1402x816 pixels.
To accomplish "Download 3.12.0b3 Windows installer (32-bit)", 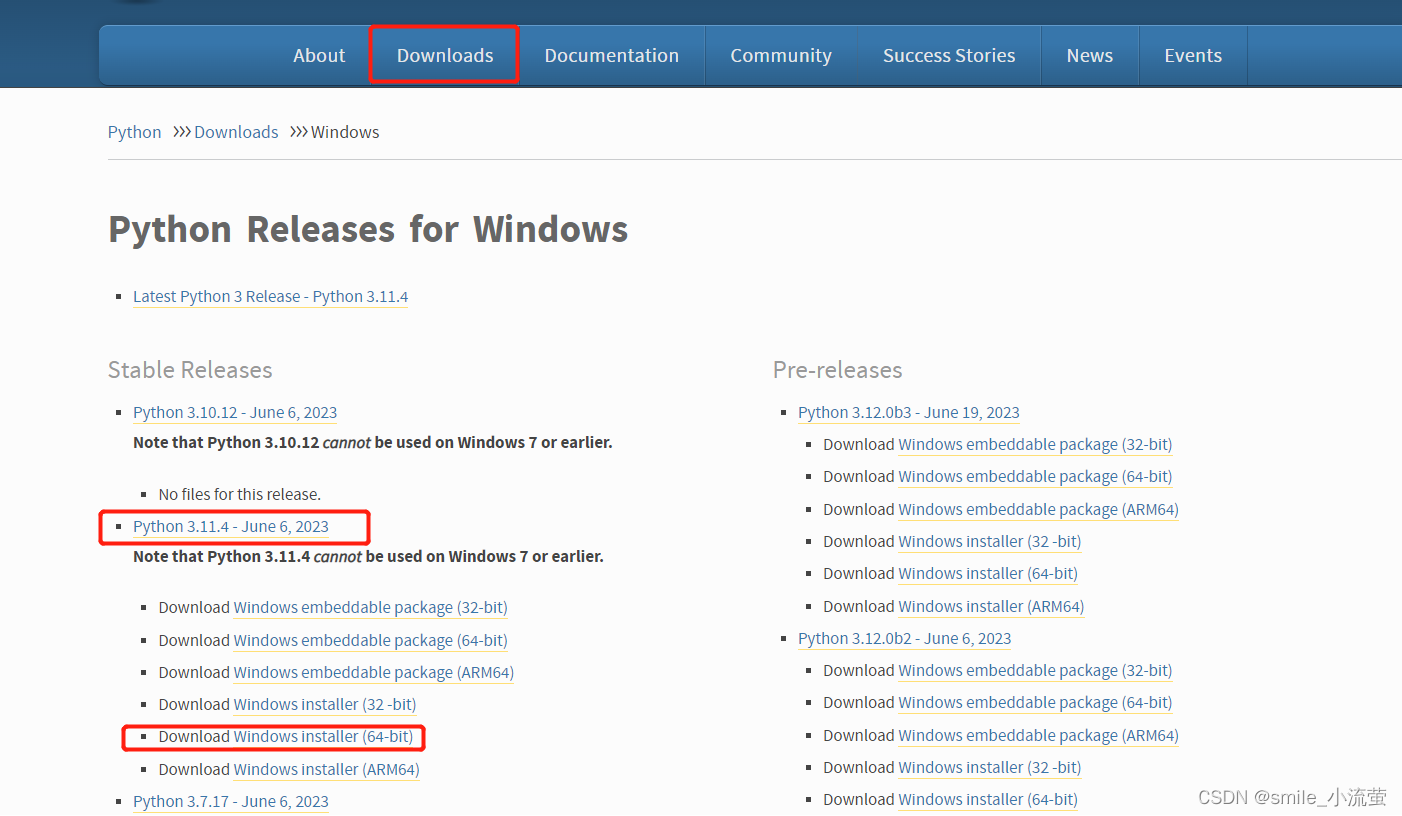I will coord(990,542).
